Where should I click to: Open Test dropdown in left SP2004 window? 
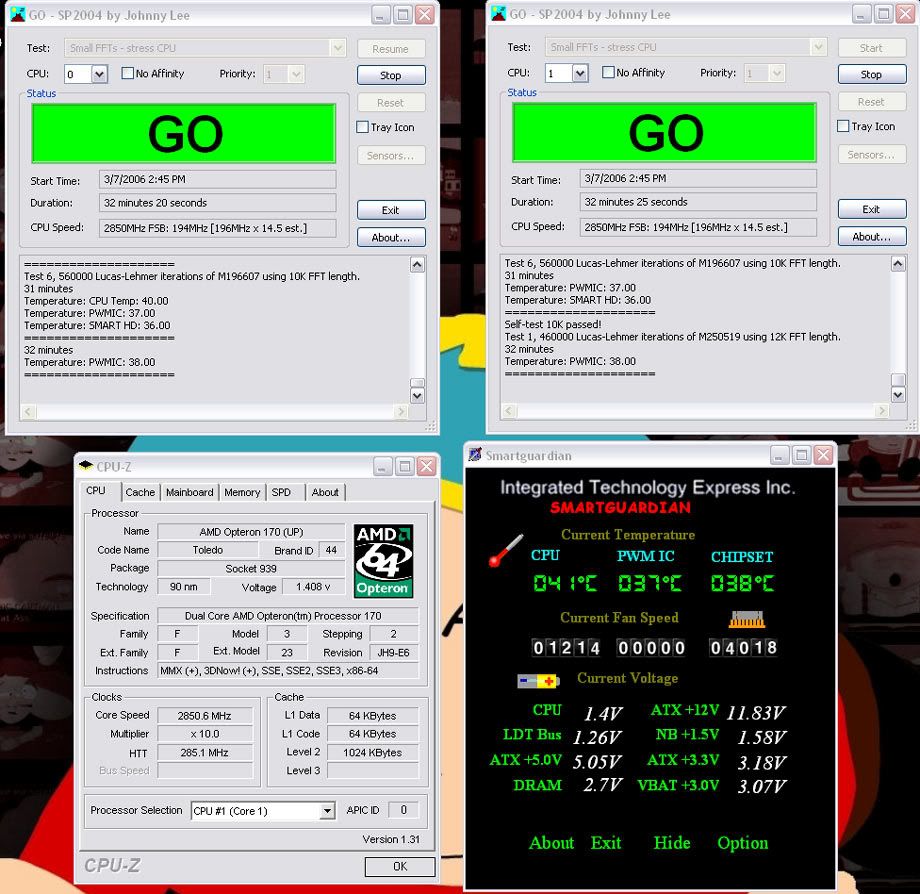337,48
